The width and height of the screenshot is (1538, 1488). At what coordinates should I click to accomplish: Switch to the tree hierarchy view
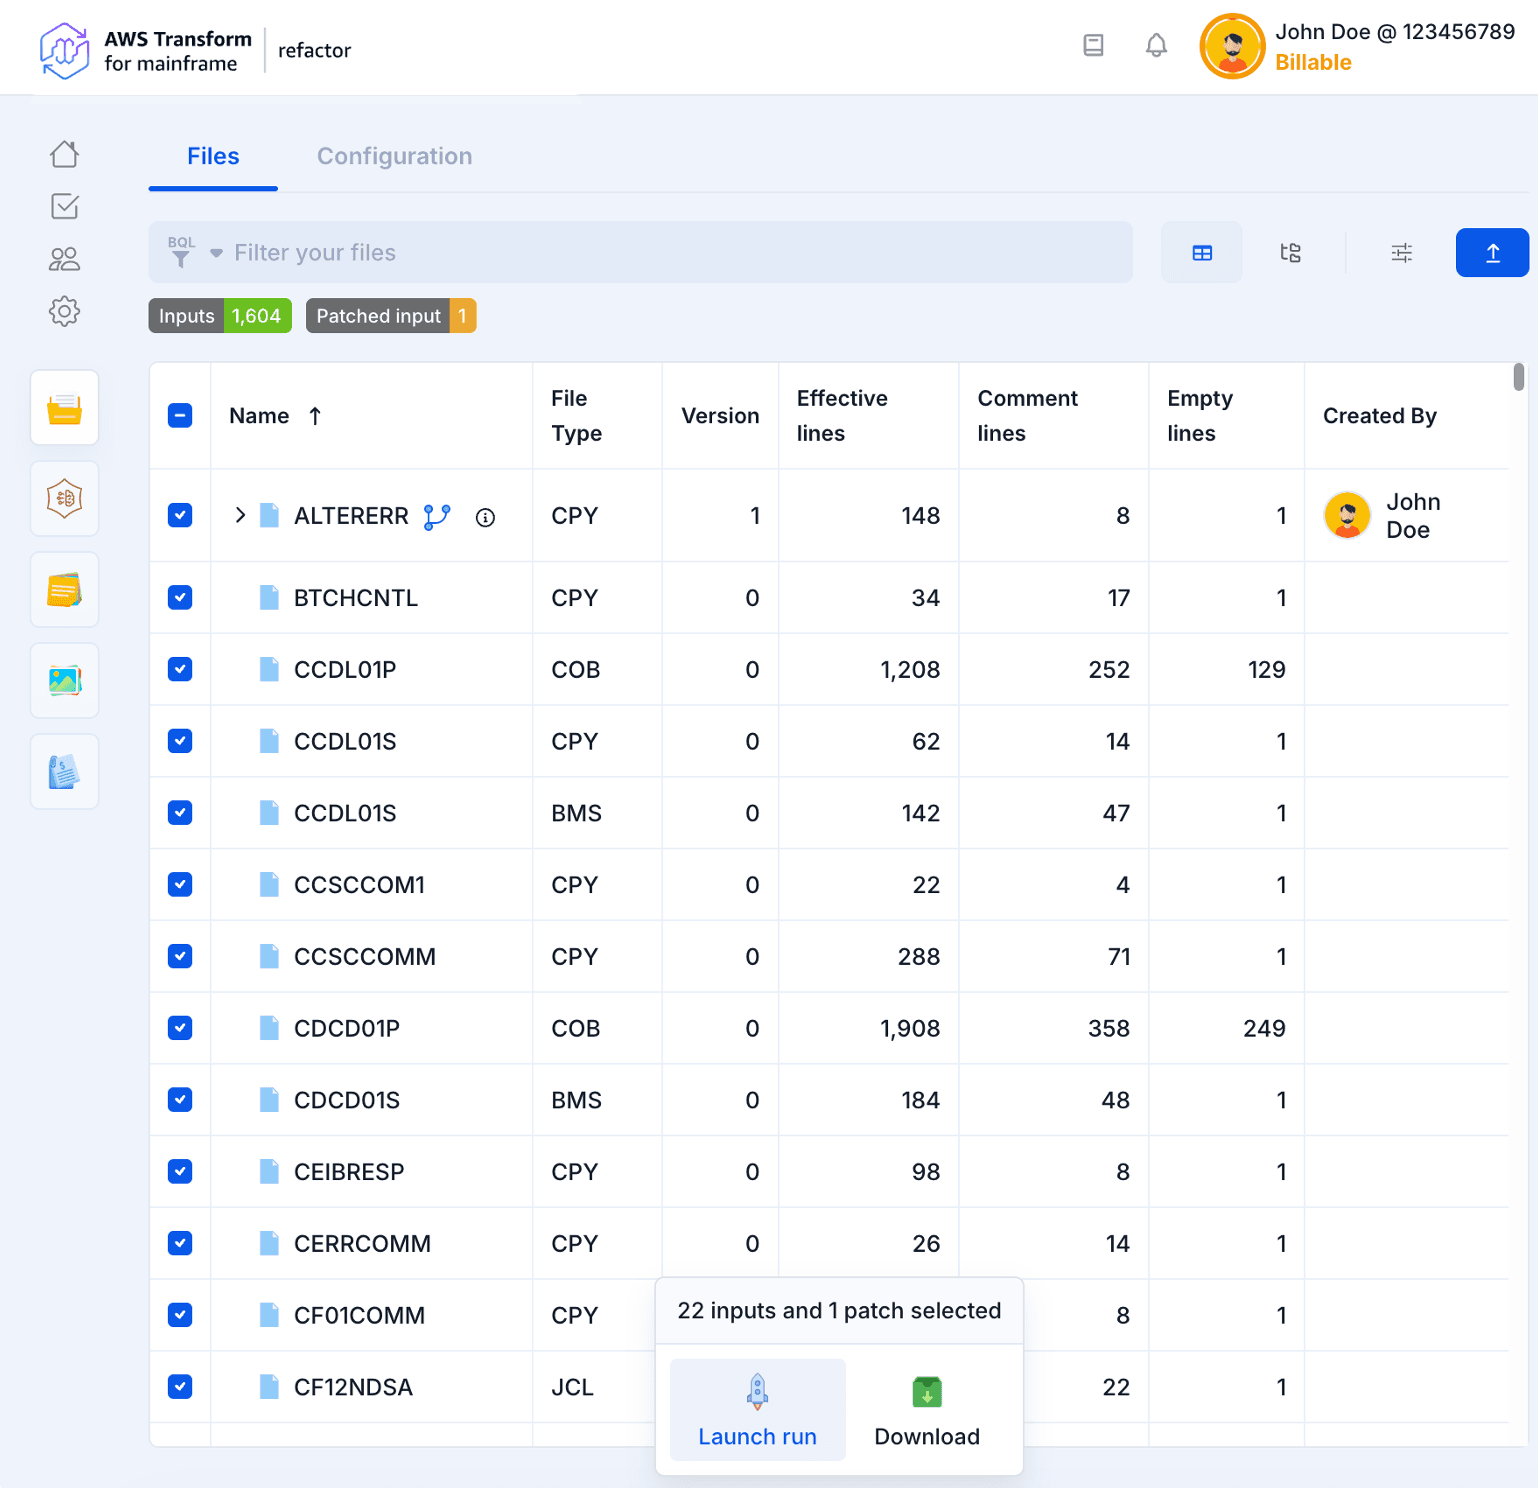[x=1290, y=253]
